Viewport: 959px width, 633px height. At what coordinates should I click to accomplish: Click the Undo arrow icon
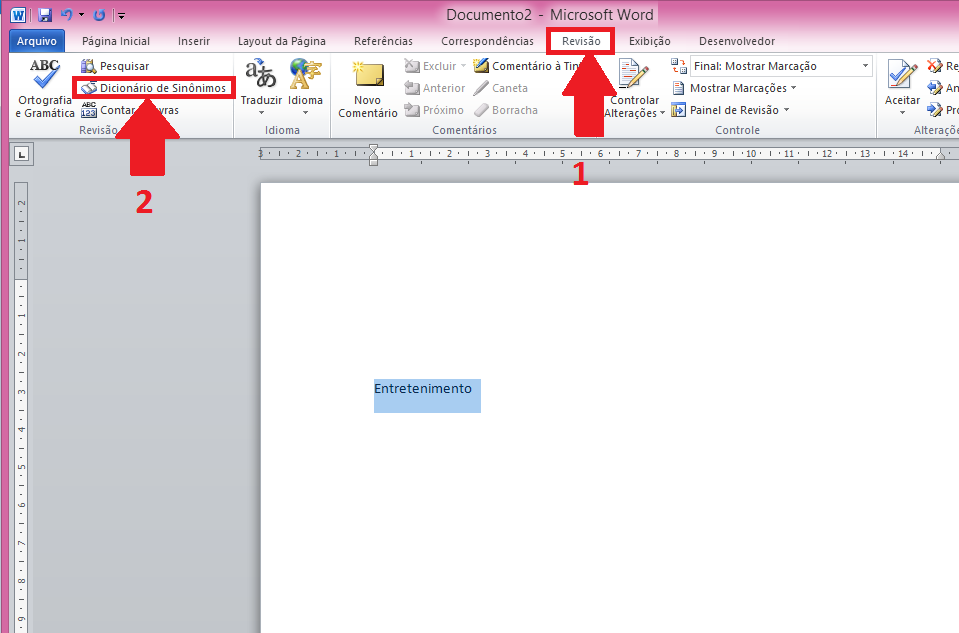pyautogui.click(x=66, y=15)
